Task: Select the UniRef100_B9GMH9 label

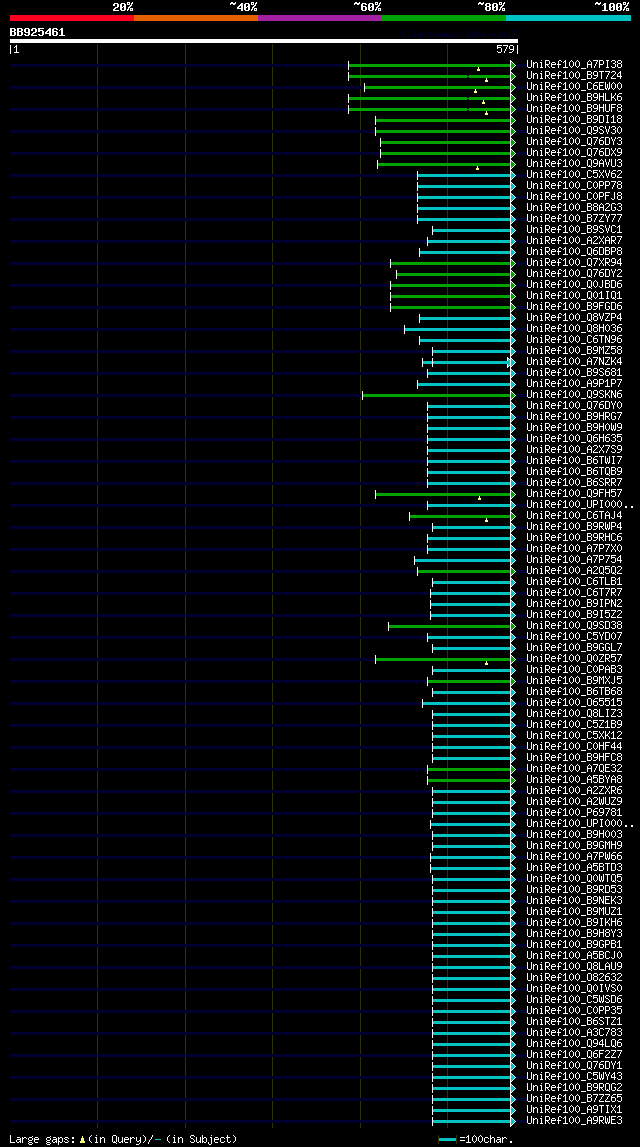Action: click(574, 846)
